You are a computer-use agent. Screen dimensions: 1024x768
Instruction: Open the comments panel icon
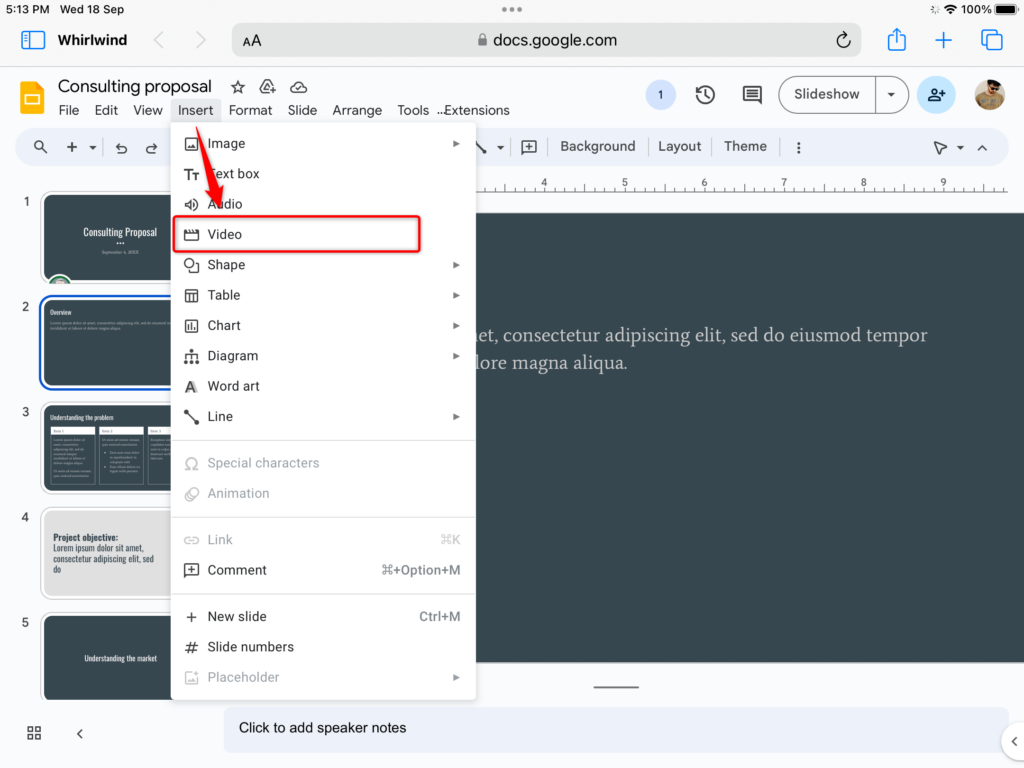[751, 94]
